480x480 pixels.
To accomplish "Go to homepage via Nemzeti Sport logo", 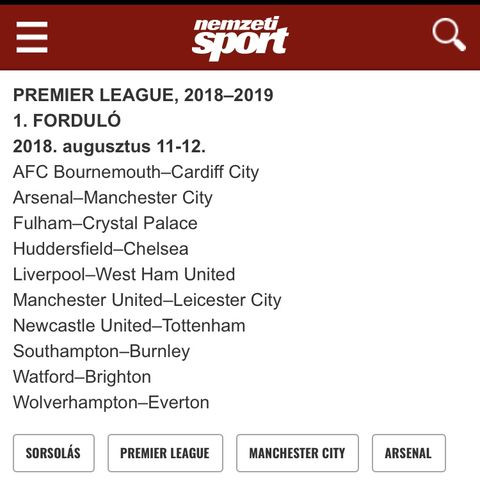I will [x=240, y=38].
